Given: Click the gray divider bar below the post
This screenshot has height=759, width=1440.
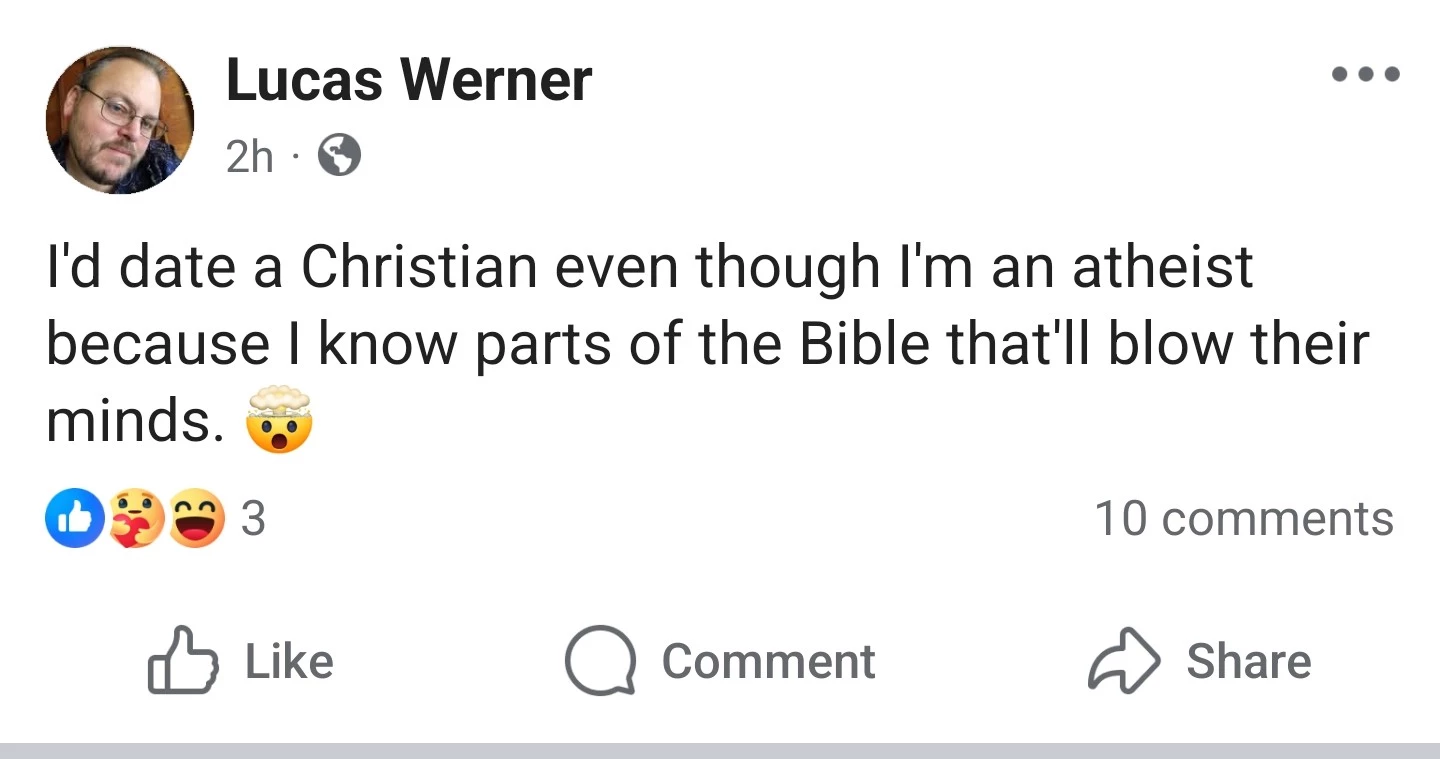Looking at the screenshot, I should pos(720,750).
